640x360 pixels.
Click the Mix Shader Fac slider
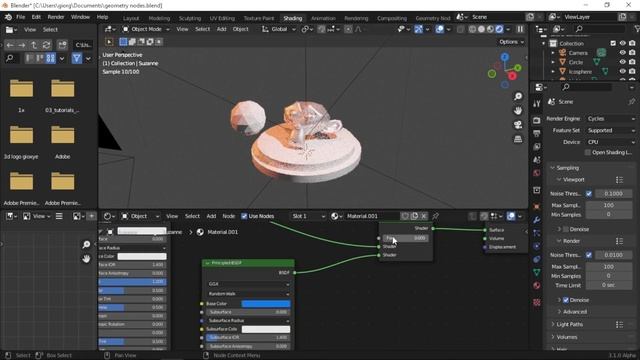click(x=406, y=238)
